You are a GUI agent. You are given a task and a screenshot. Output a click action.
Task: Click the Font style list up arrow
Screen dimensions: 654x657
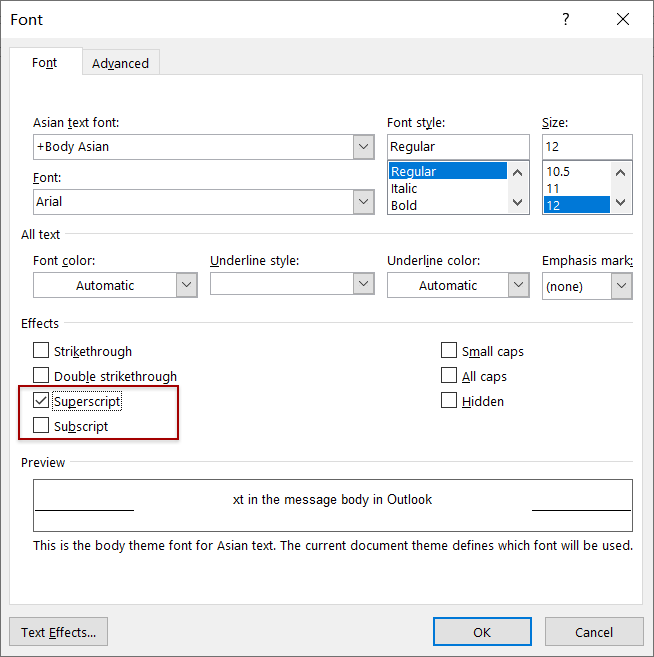tap(517, 172)
